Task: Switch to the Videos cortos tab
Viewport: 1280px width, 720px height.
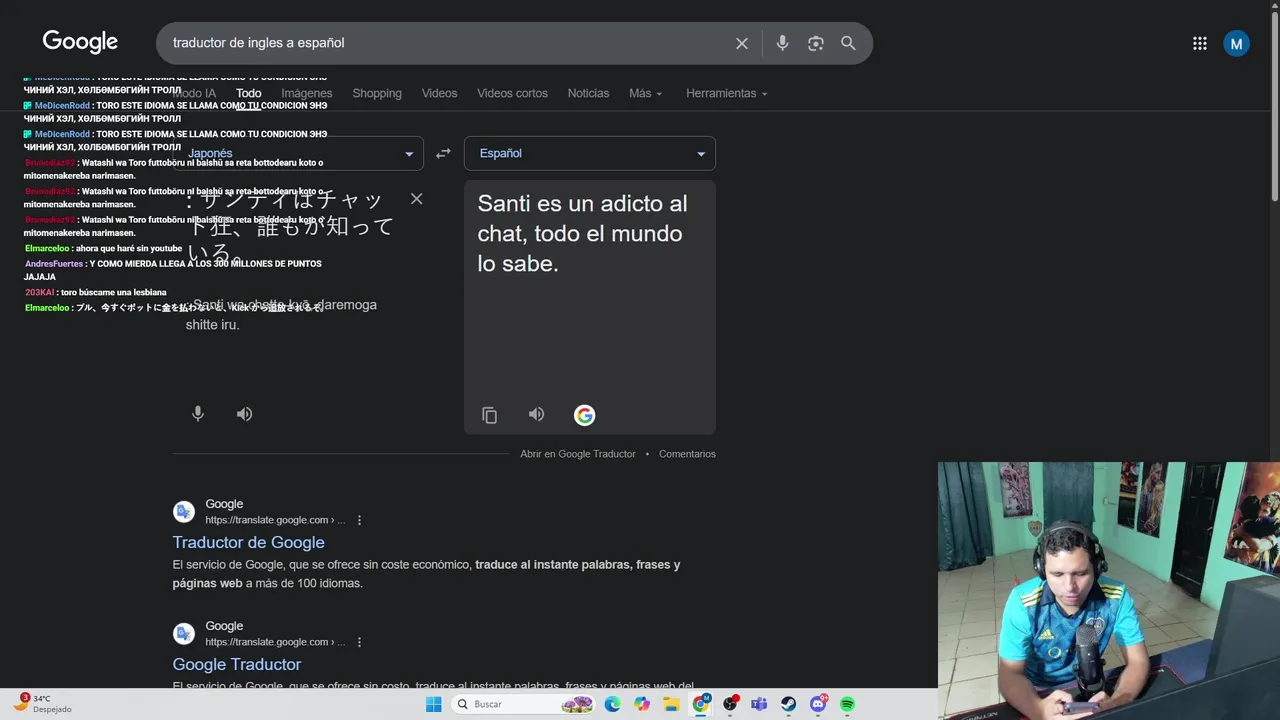Action: pos(512,93)
